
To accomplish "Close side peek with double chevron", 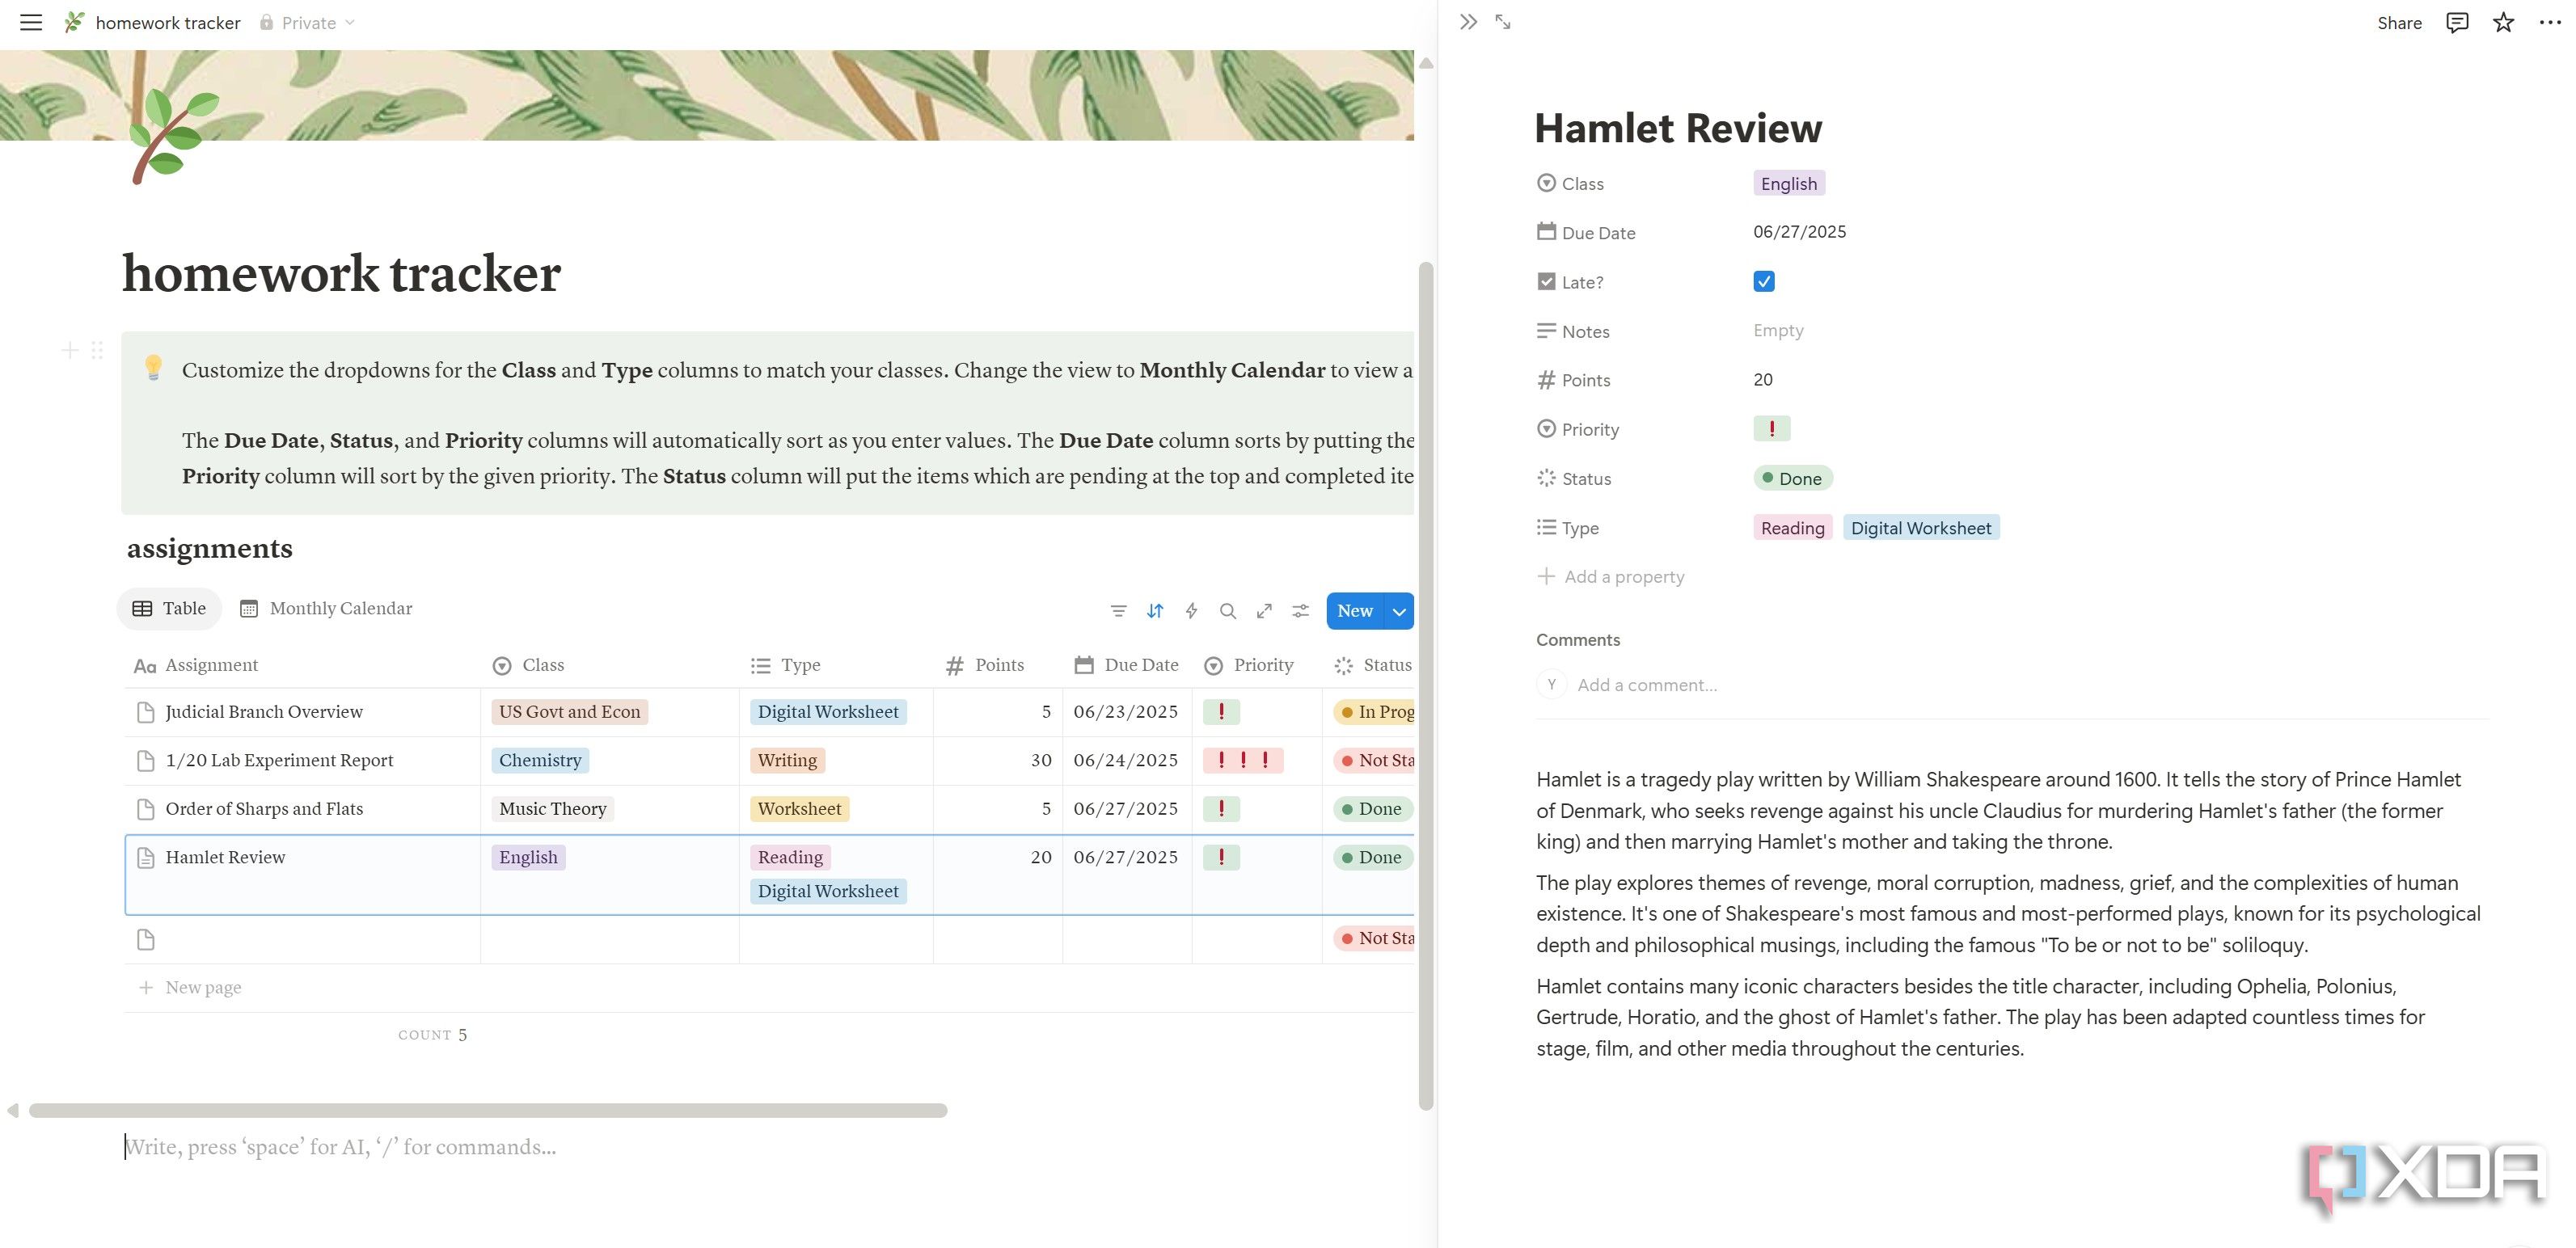I will click(x=1467, y=22).
